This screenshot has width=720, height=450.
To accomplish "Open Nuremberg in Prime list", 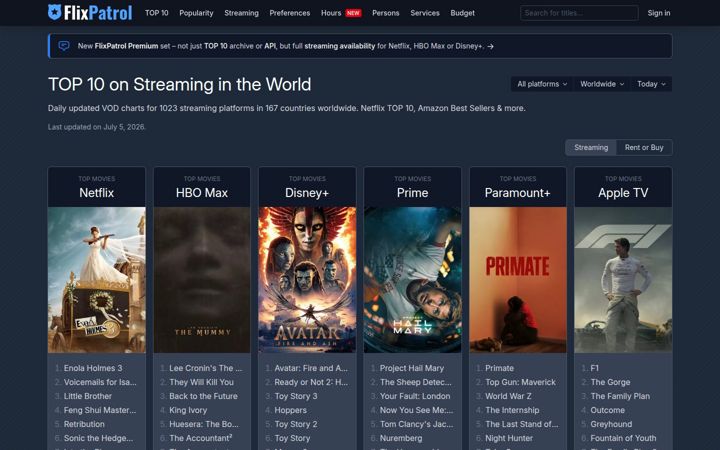I will point(401,438).
